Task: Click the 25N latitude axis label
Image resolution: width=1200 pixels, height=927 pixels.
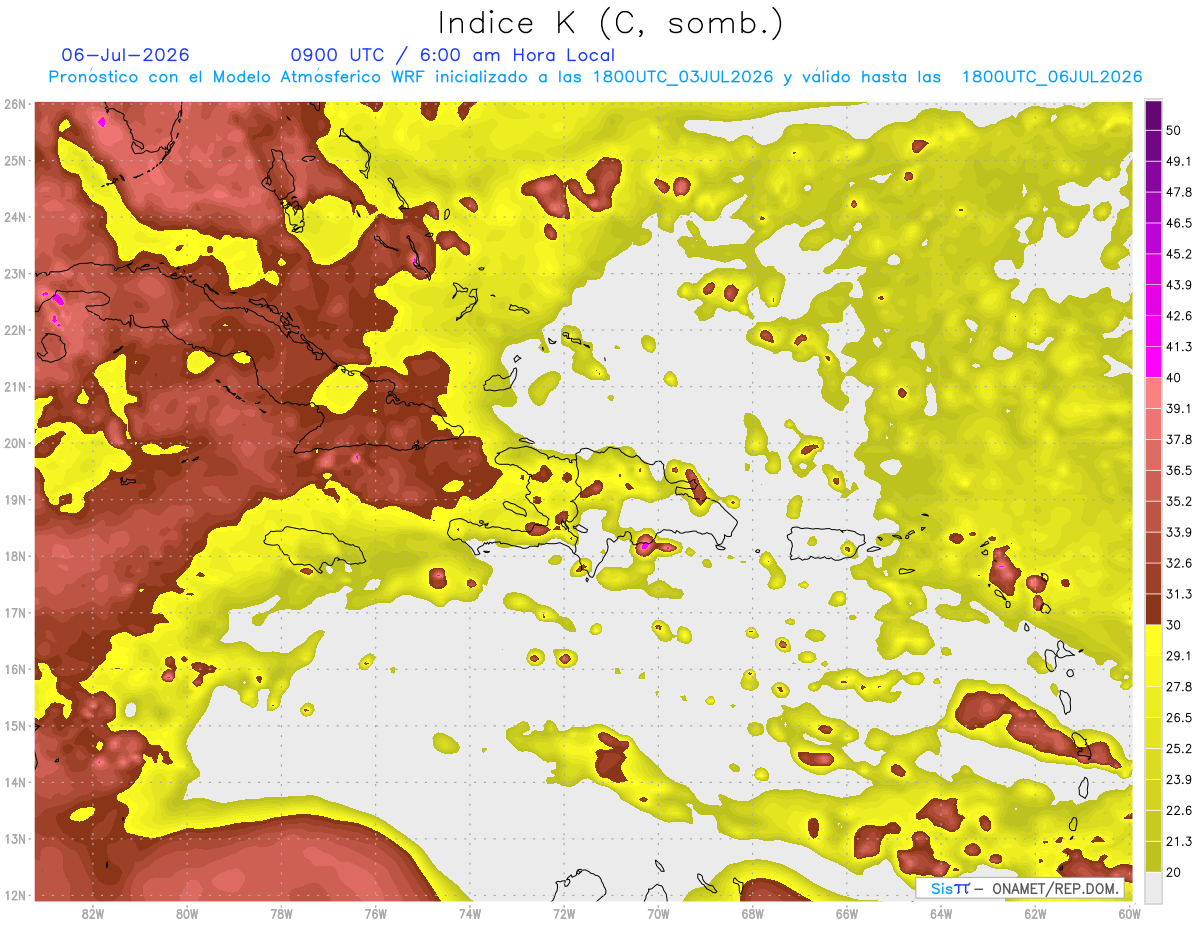Action: click(14, 160)
